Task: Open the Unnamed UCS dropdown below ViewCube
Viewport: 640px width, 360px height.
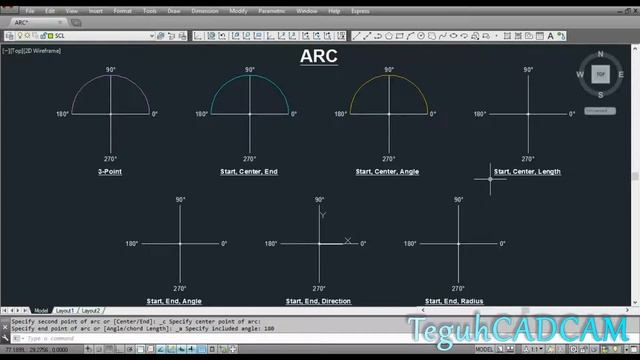Action: (600, 111)
